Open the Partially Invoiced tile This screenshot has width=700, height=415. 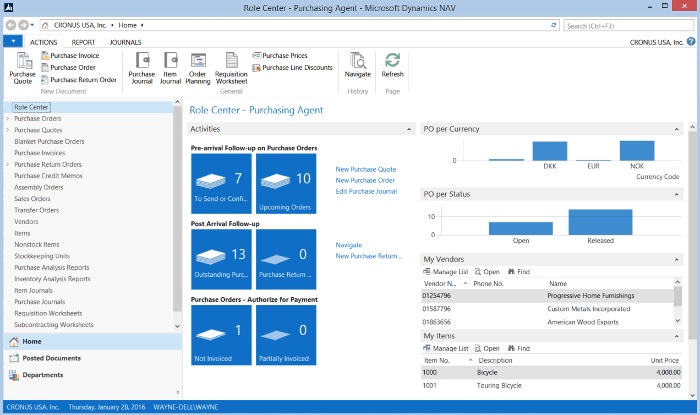click(286, 335)
